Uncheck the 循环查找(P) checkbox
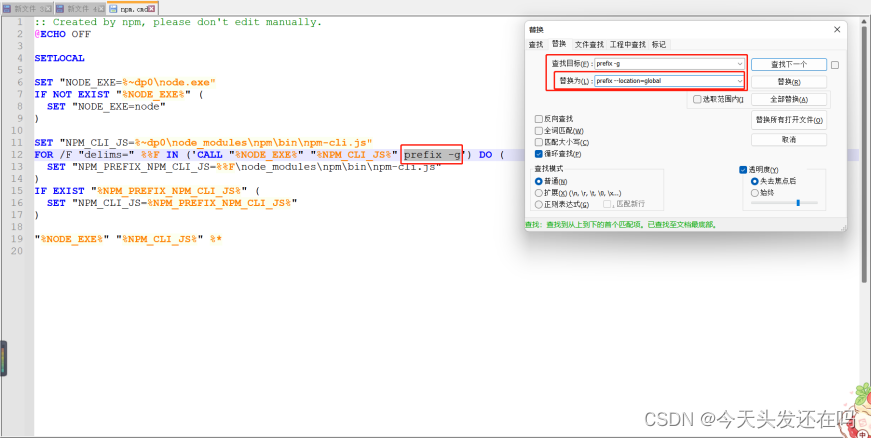Screen dimensions: 871x438 click(538, 154)
